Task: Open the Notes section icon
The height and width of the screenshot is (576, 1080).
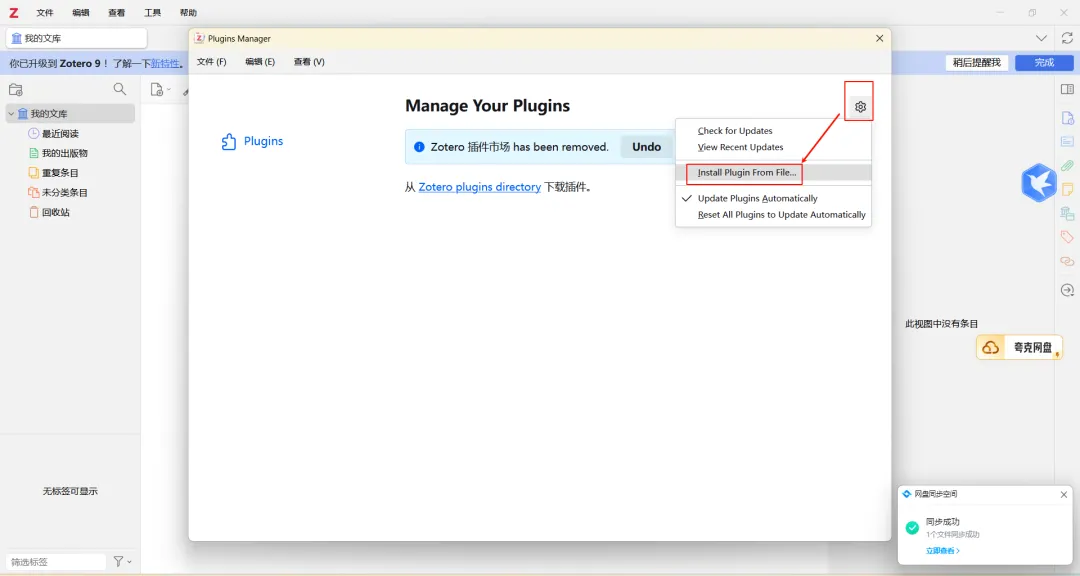Action: (1067, 189)
